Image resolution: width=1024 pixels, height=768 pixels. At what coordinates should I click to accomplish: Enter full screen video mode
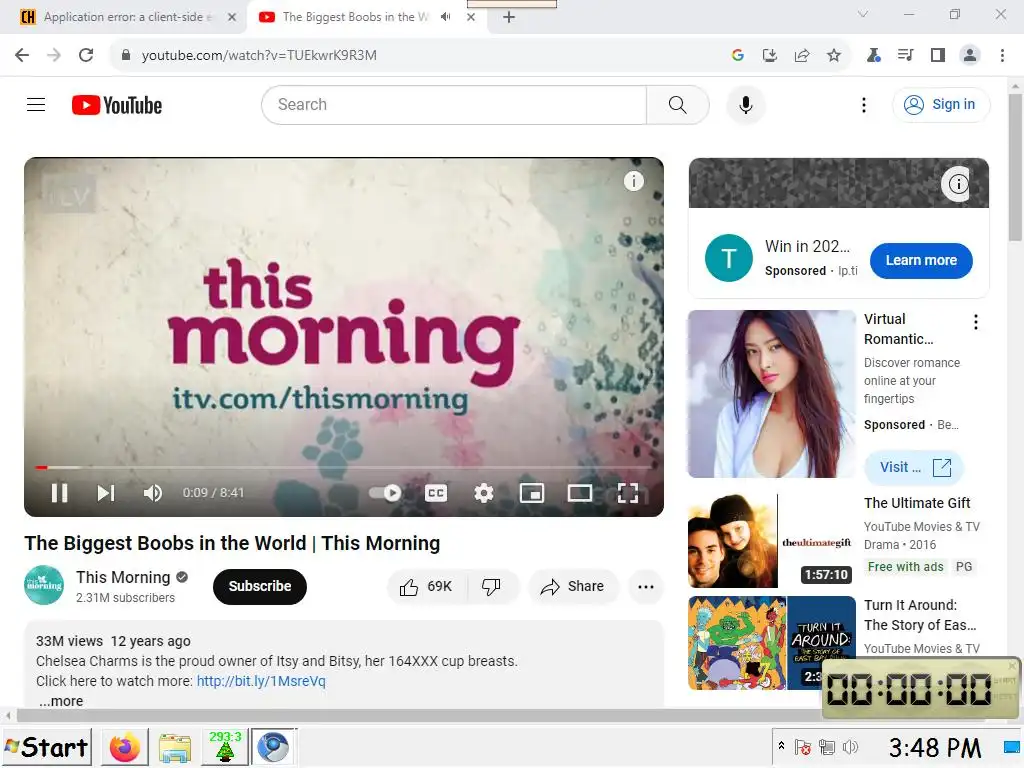[x=628, y=493]
